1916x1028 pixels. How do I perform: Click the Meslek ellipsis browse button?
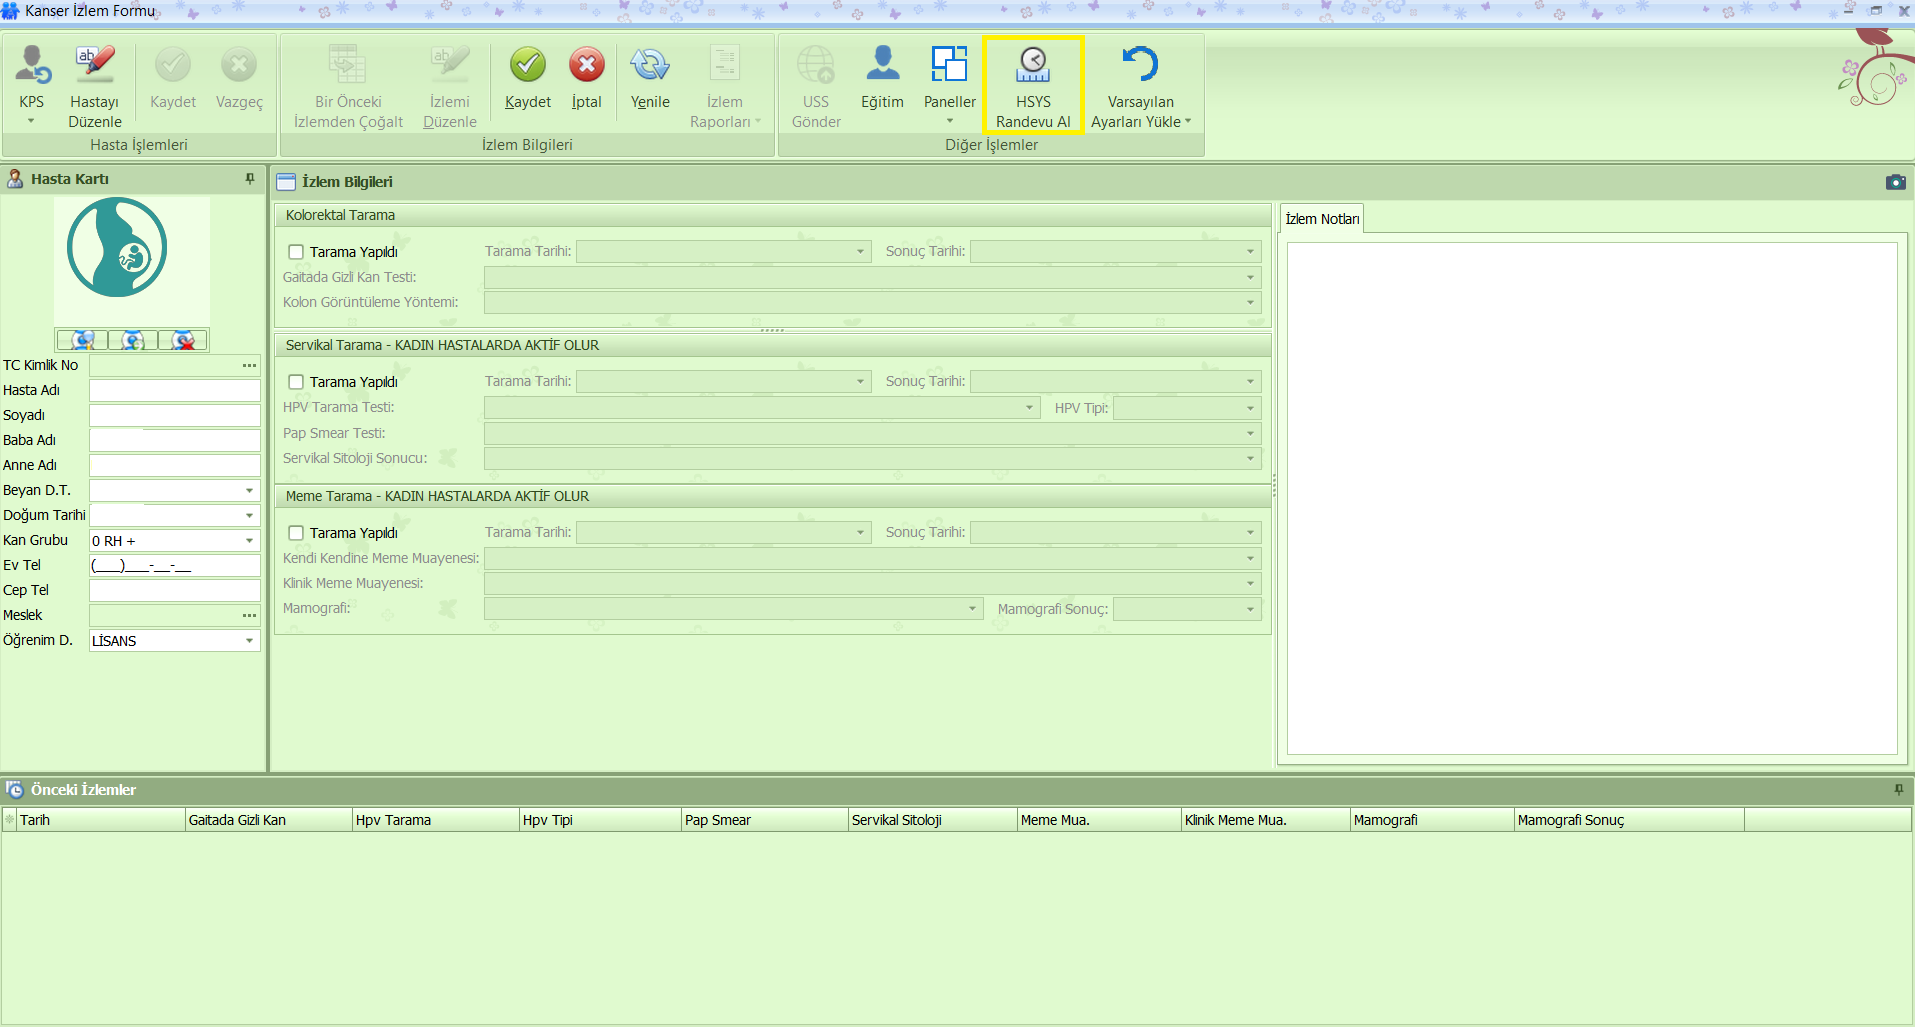point(249,616)
